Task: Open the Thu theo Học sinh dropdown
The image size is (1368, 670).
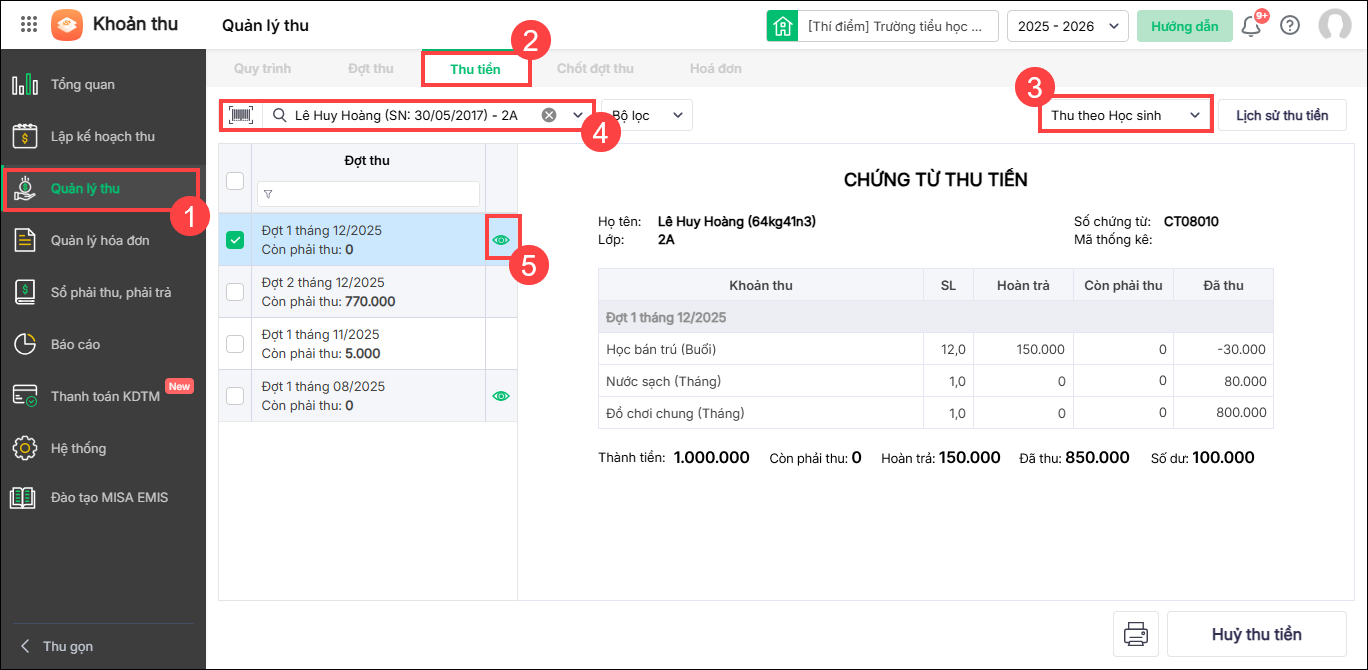Action: 1125,115
